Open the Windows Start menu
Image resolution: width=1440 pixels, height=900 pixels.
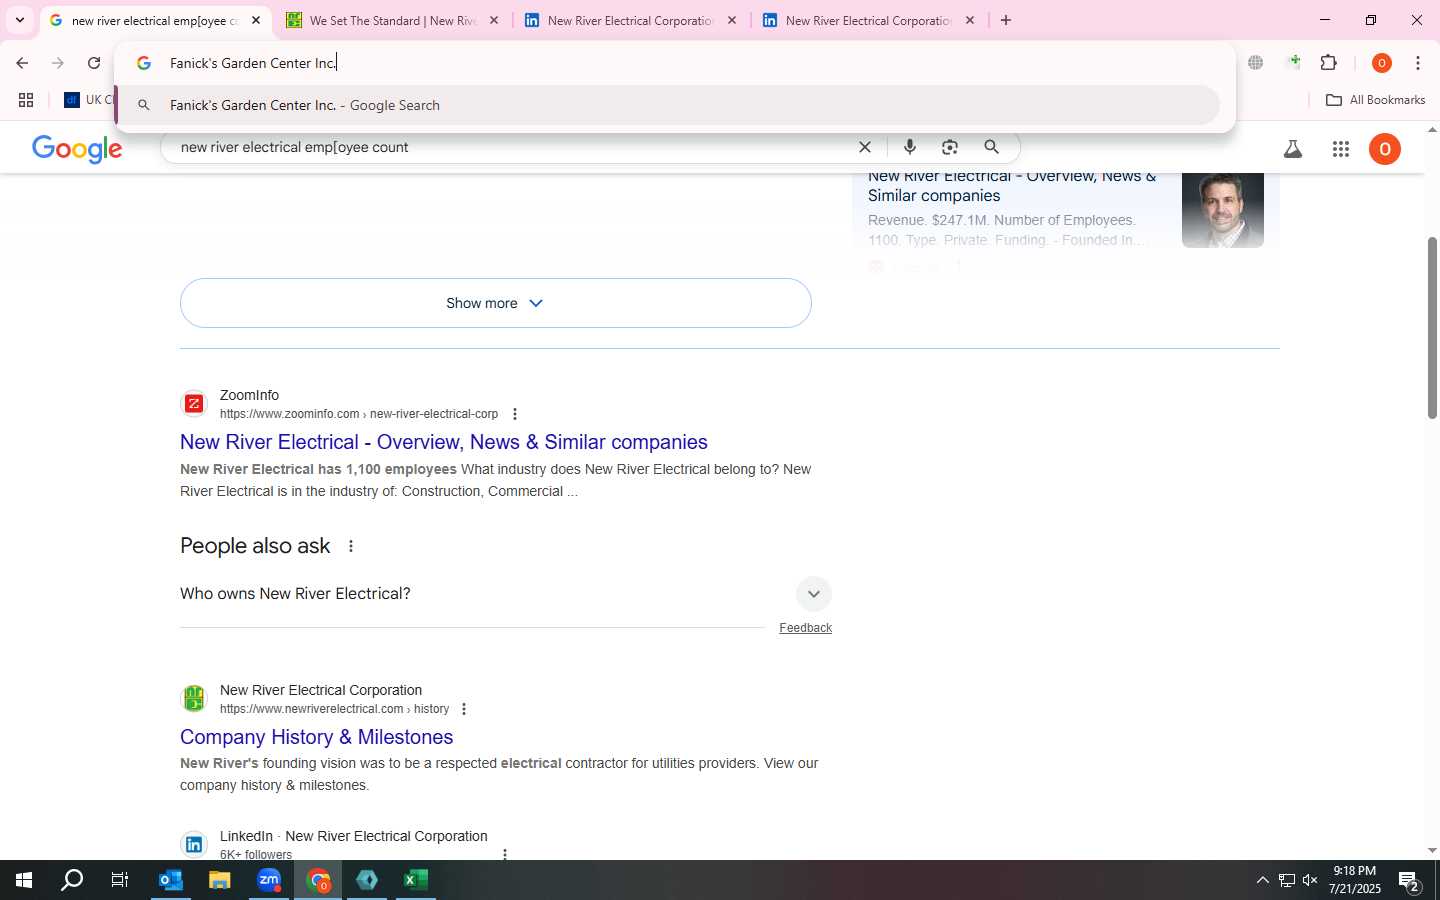tap(24, 880)
